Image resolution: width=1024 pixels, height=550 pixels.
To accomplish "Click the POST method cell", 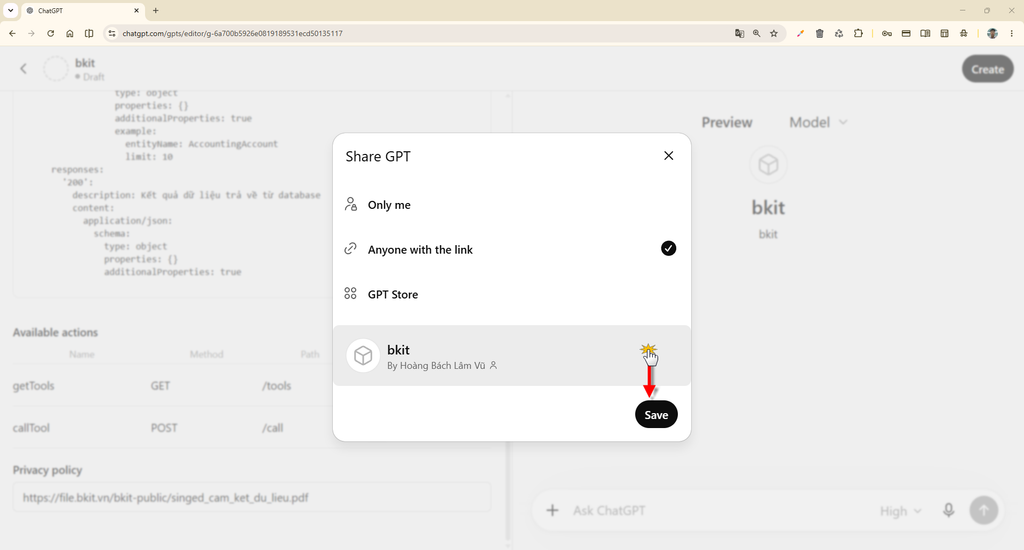I will pyautogui.click(x=163, y=428).
